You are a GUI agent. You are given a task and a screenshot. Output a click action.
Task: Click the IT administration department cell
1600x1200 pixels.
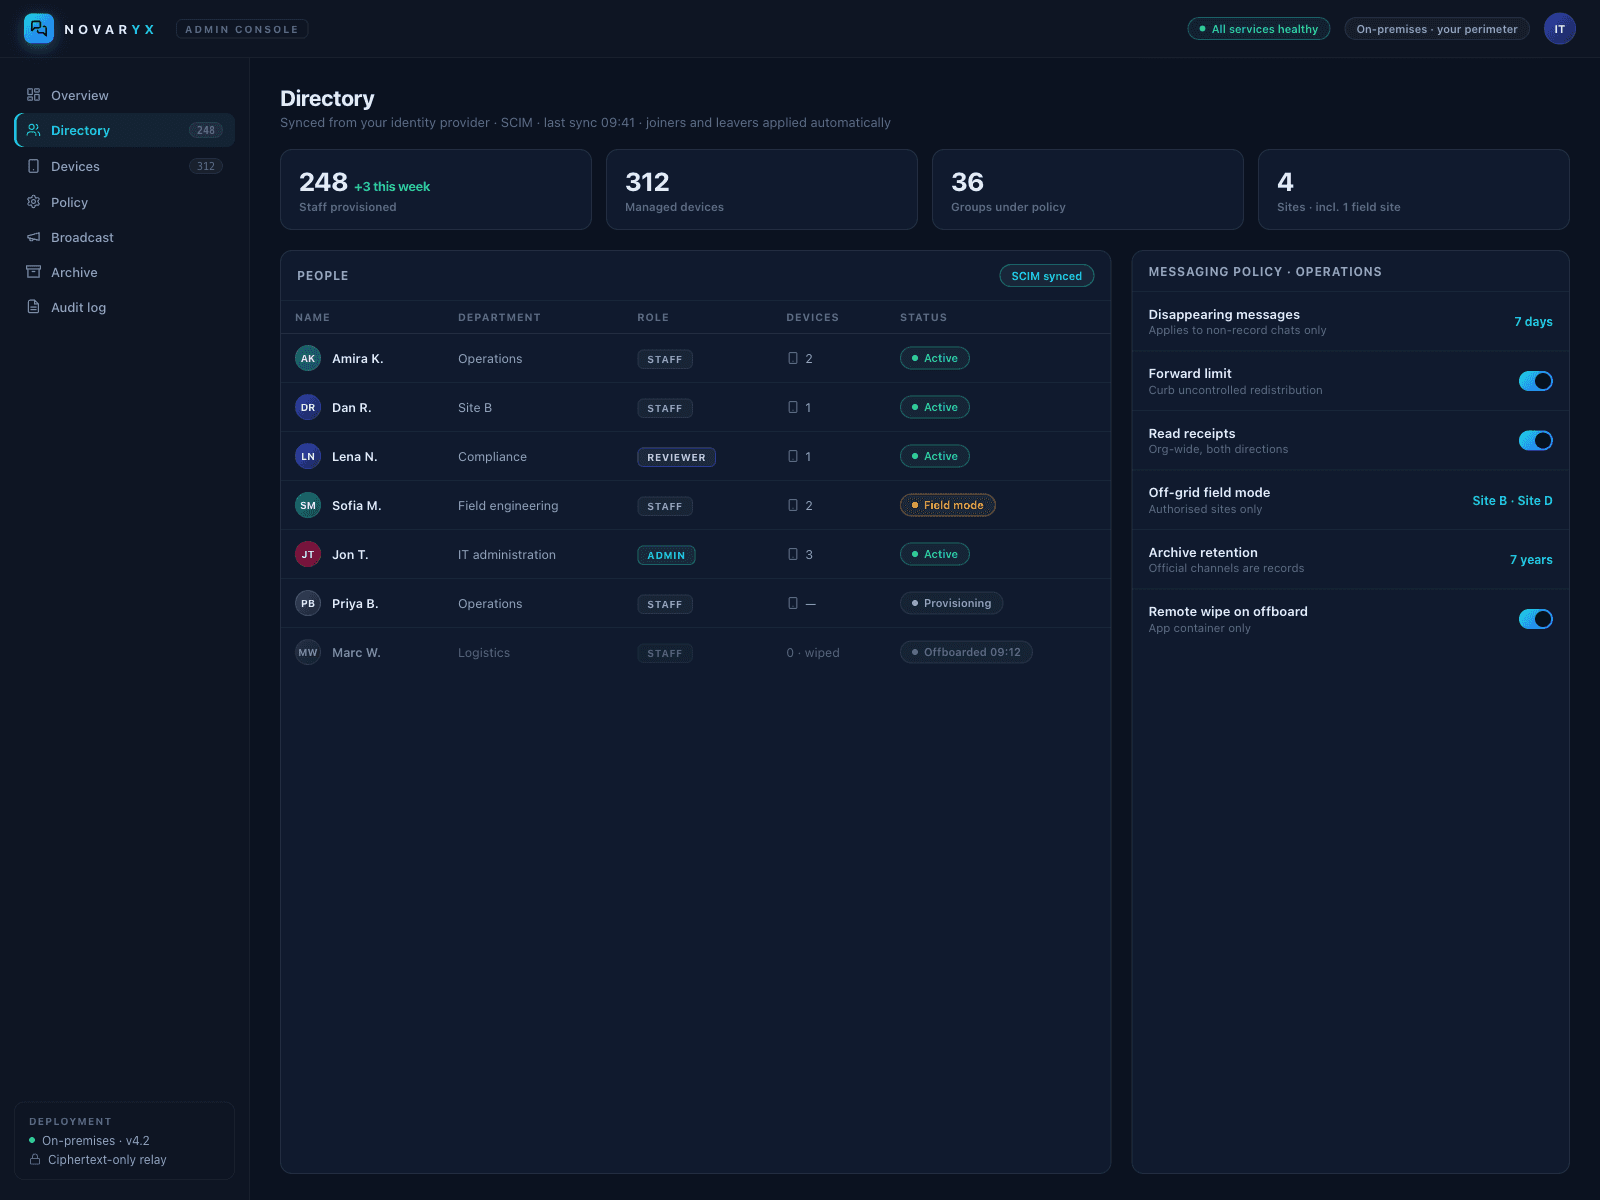[x=507, y=555]
